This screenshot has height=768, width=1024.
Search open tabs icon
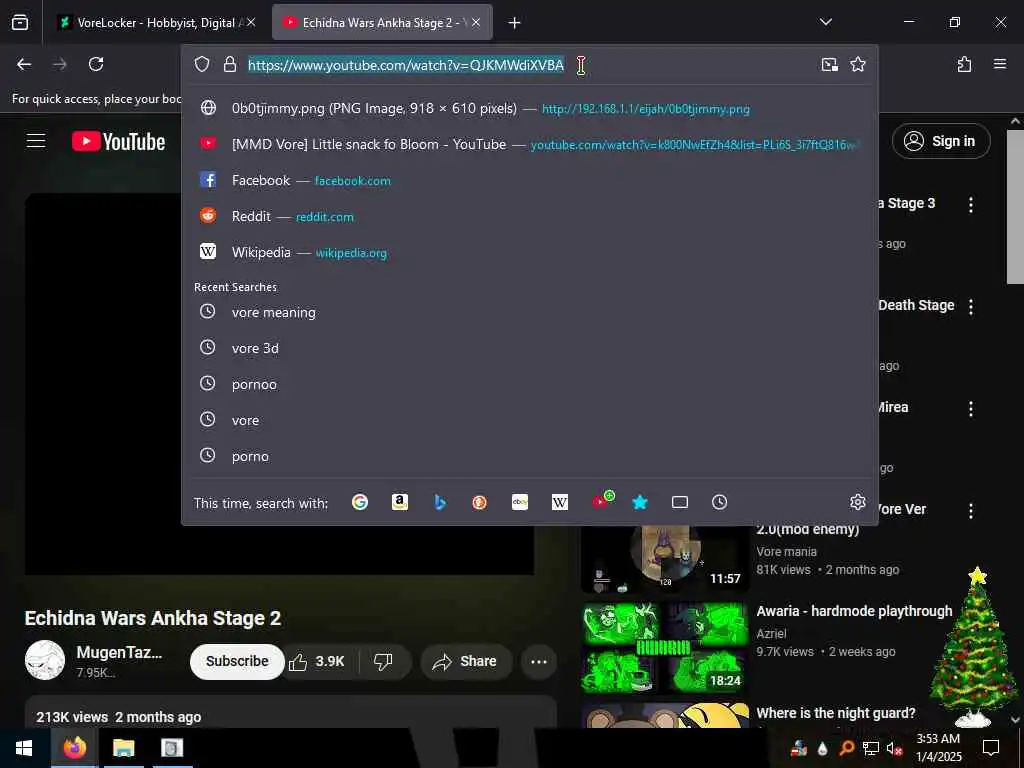point(680,502)
